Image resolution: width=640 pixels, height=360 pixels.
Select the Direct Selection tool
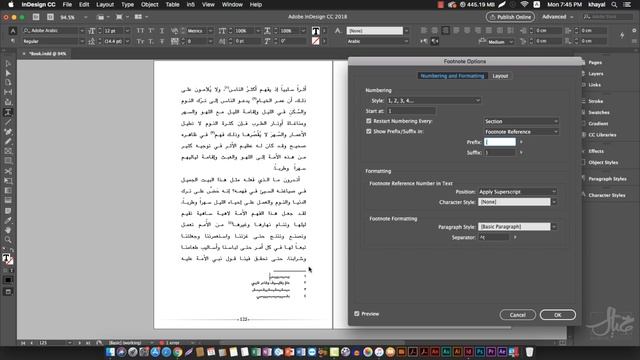[8, 73]
